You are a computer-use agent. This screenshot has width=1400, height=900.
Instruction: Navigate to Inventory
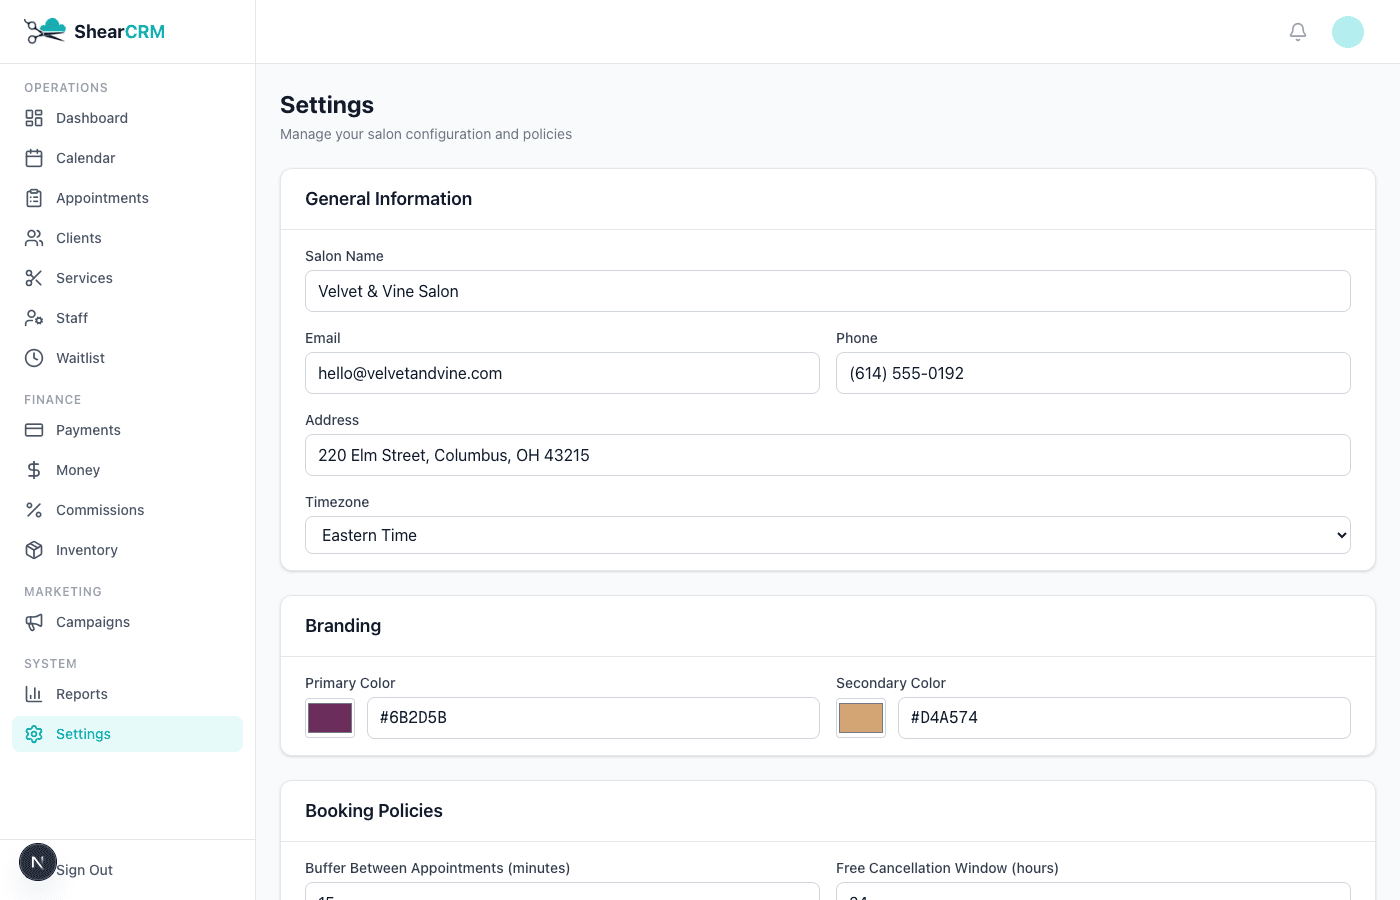(x=127, y=550)
